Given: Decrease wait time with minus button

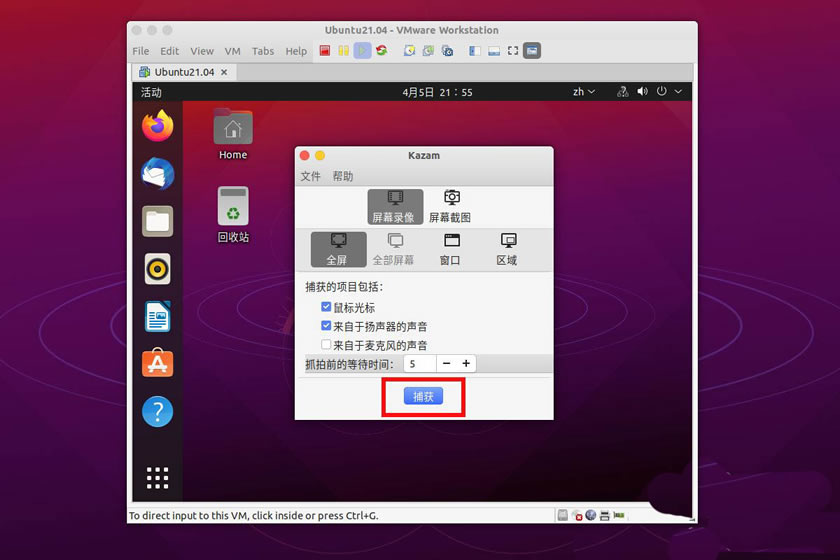Looking at the screenshot, I should [446, 363].
